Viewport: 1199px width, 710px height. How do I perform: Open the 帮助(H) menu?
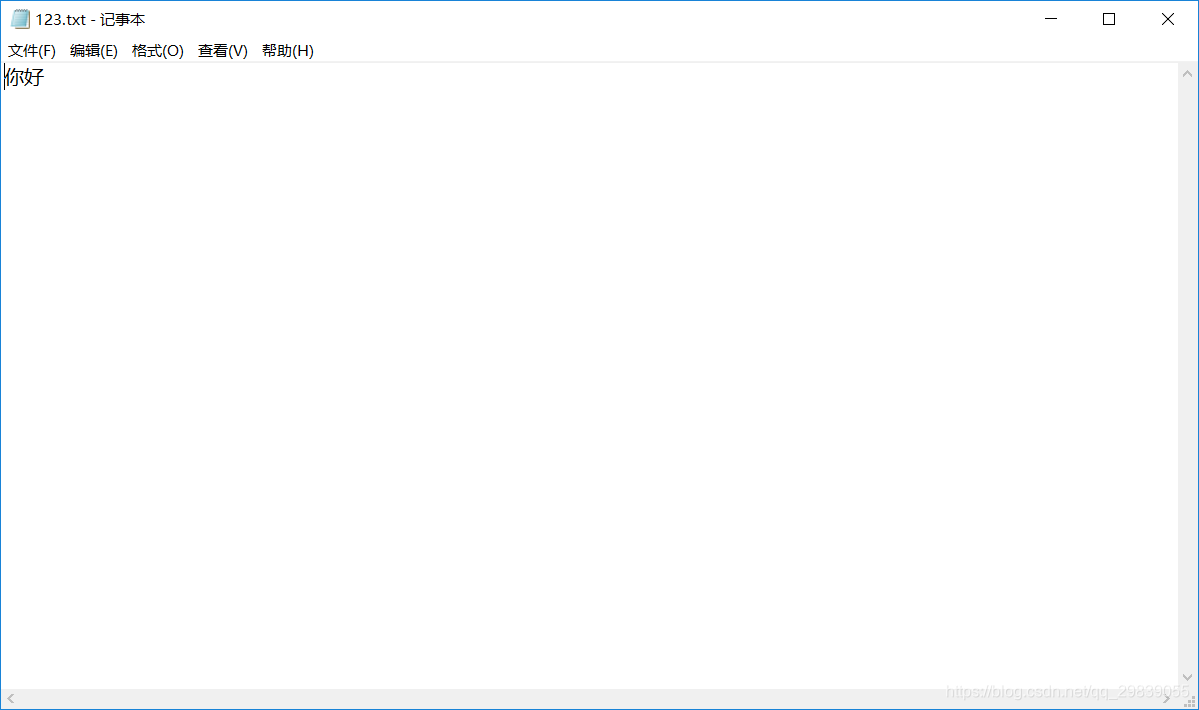coord(288,50)
